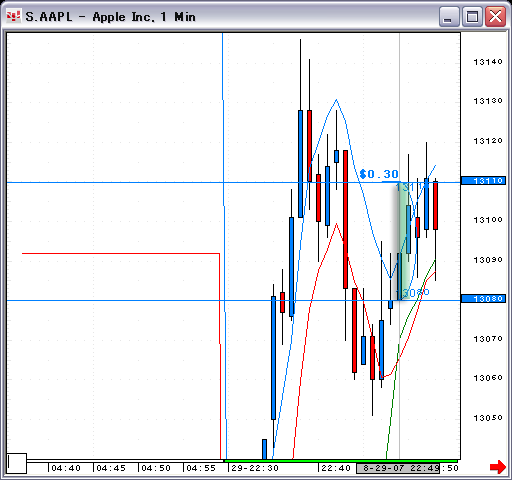512x480 pixels.
Task: Click the $0.30 measurement label
Action: coord(379,174)
